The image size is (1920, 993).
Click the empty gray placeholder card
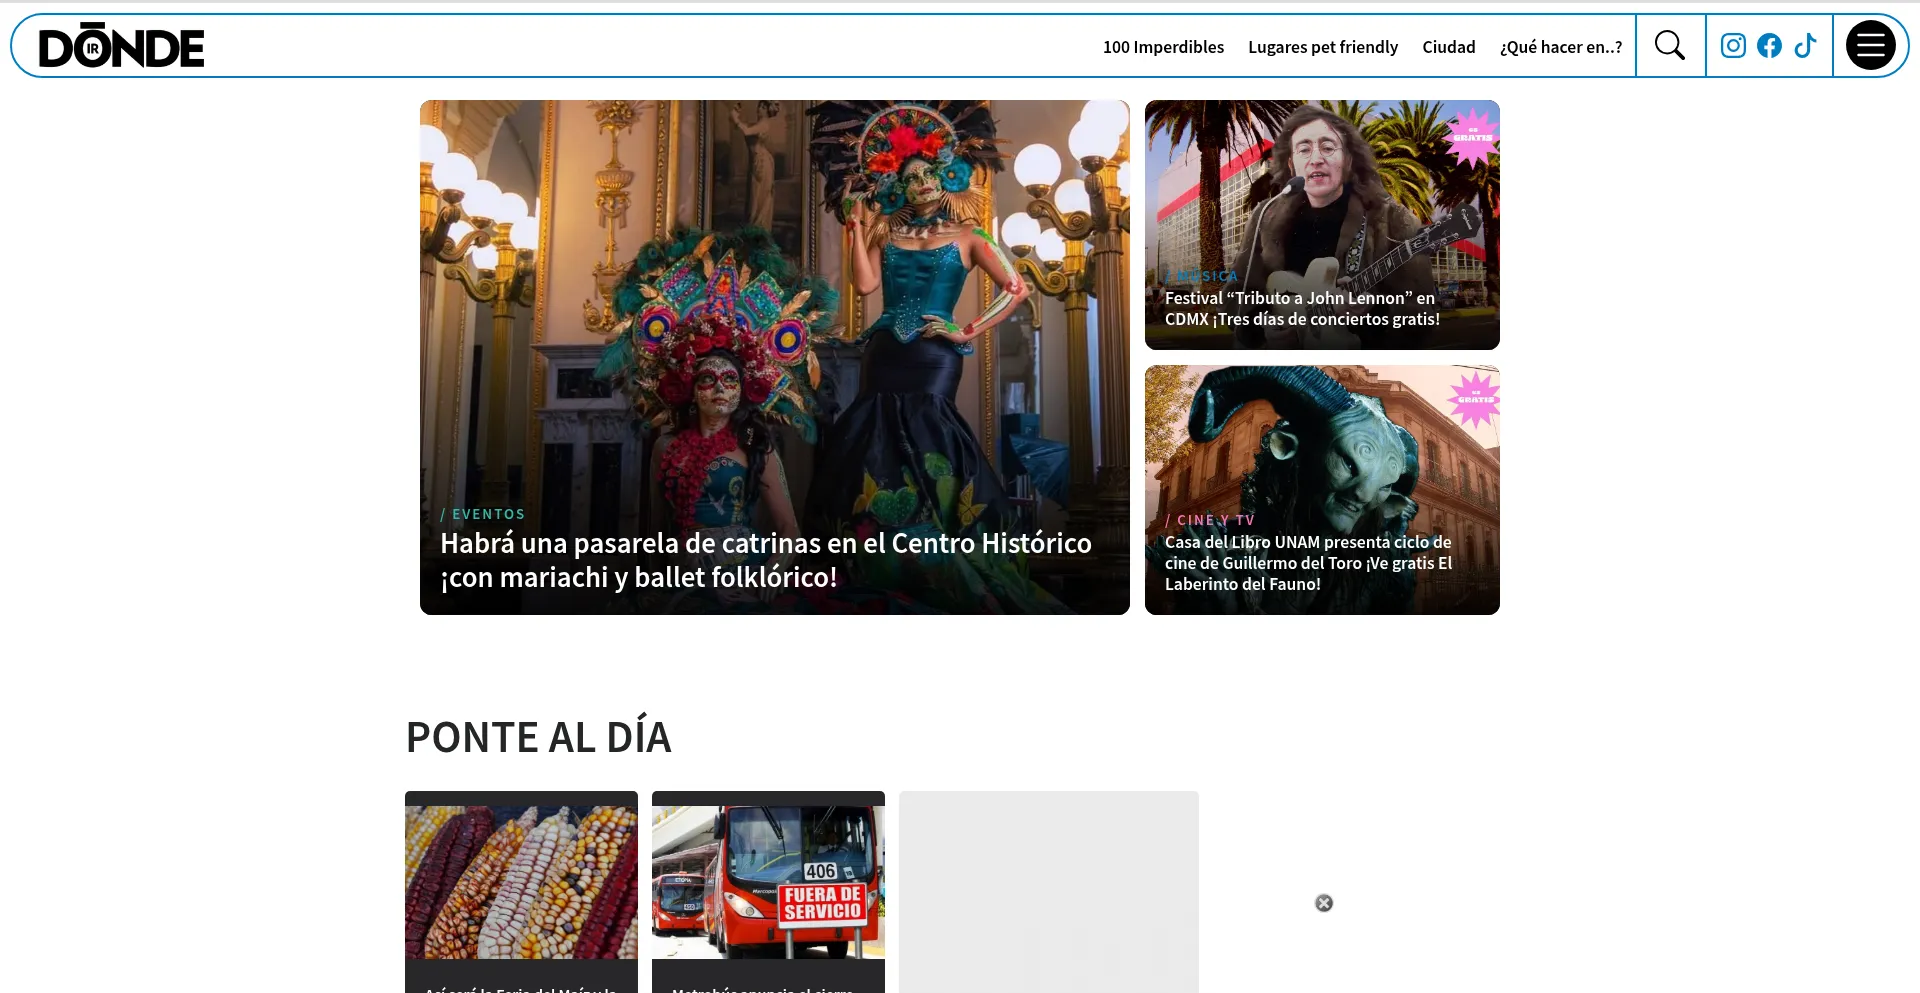tap(1048, 892)
